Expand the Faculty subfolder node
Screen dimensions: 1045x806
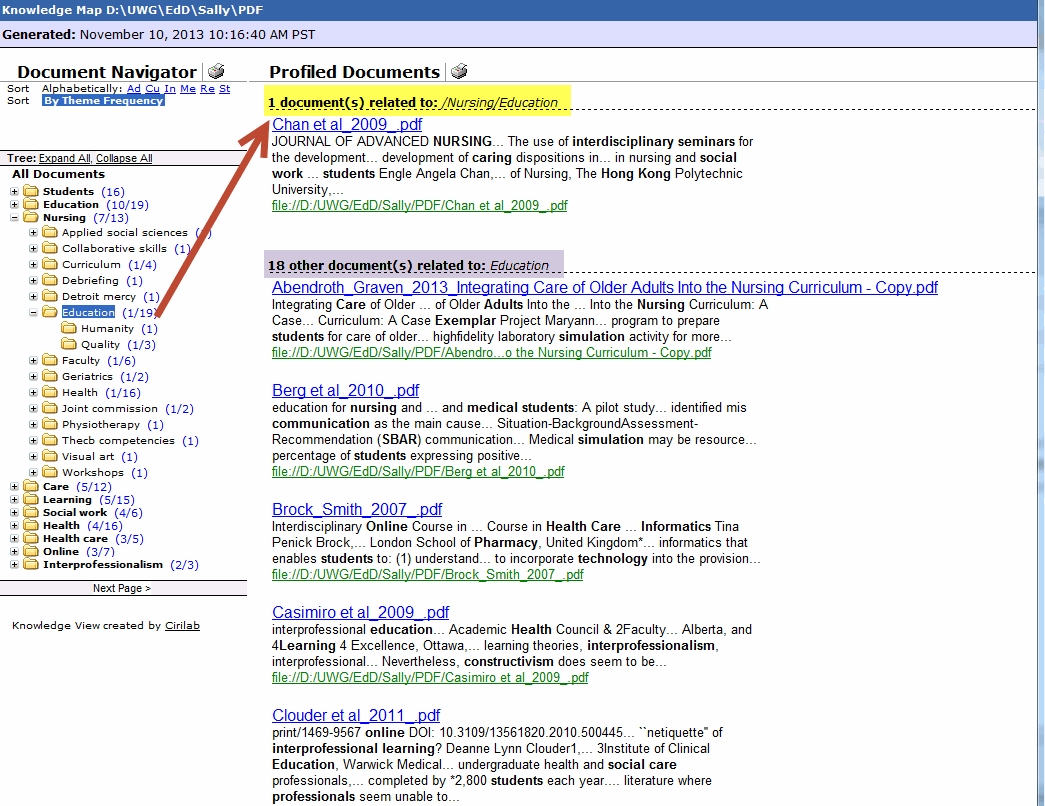click(33, 361)
